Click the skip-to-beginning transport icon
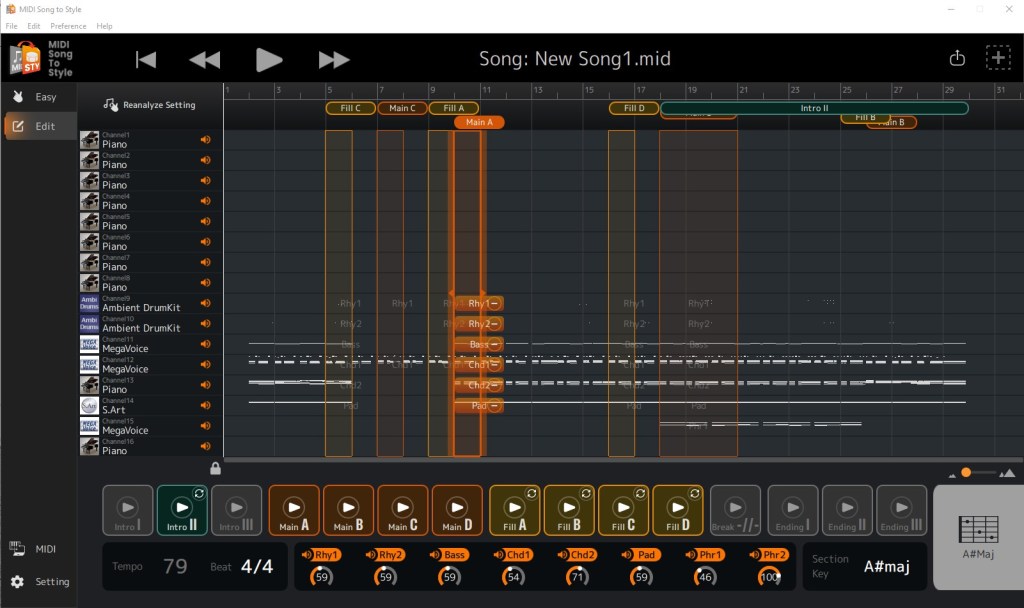Screen dimensions: 1024x608 point(146,60)
